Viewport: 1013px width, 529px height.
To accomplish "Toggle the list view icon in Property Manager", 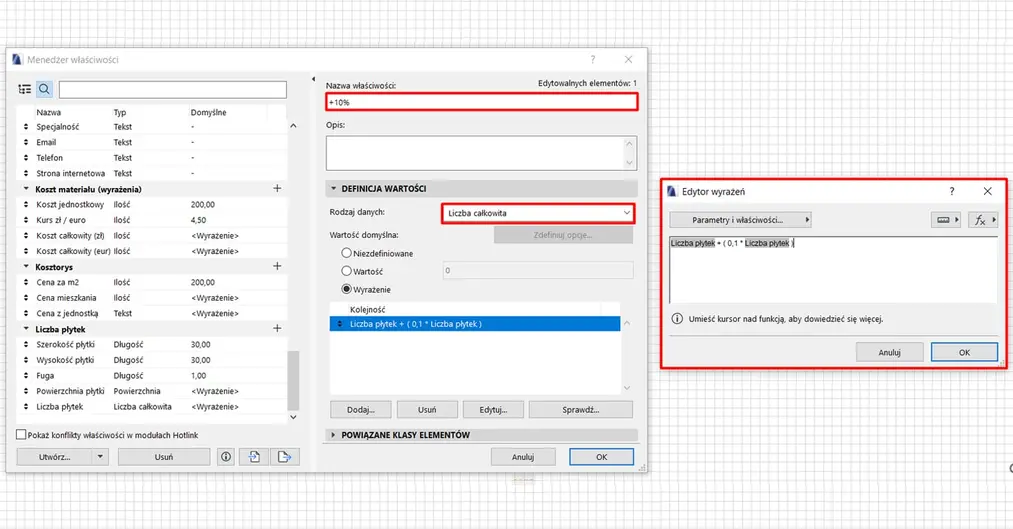I will [25, 89].
